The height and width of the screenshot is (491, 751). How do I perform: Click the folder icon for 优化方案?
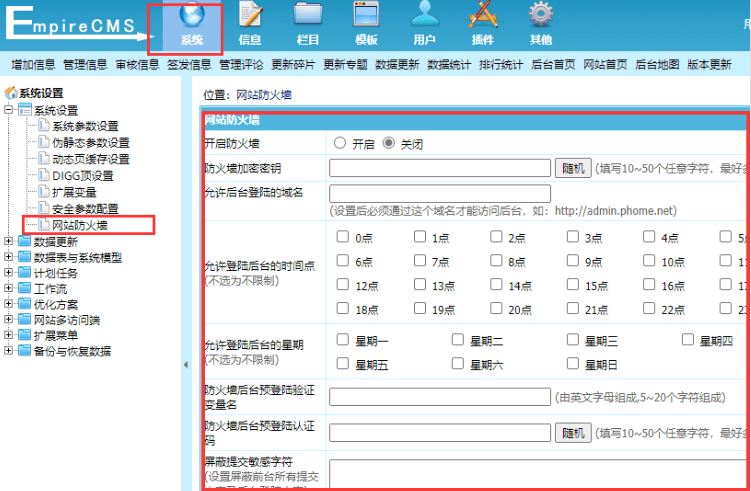click(24, 304)
